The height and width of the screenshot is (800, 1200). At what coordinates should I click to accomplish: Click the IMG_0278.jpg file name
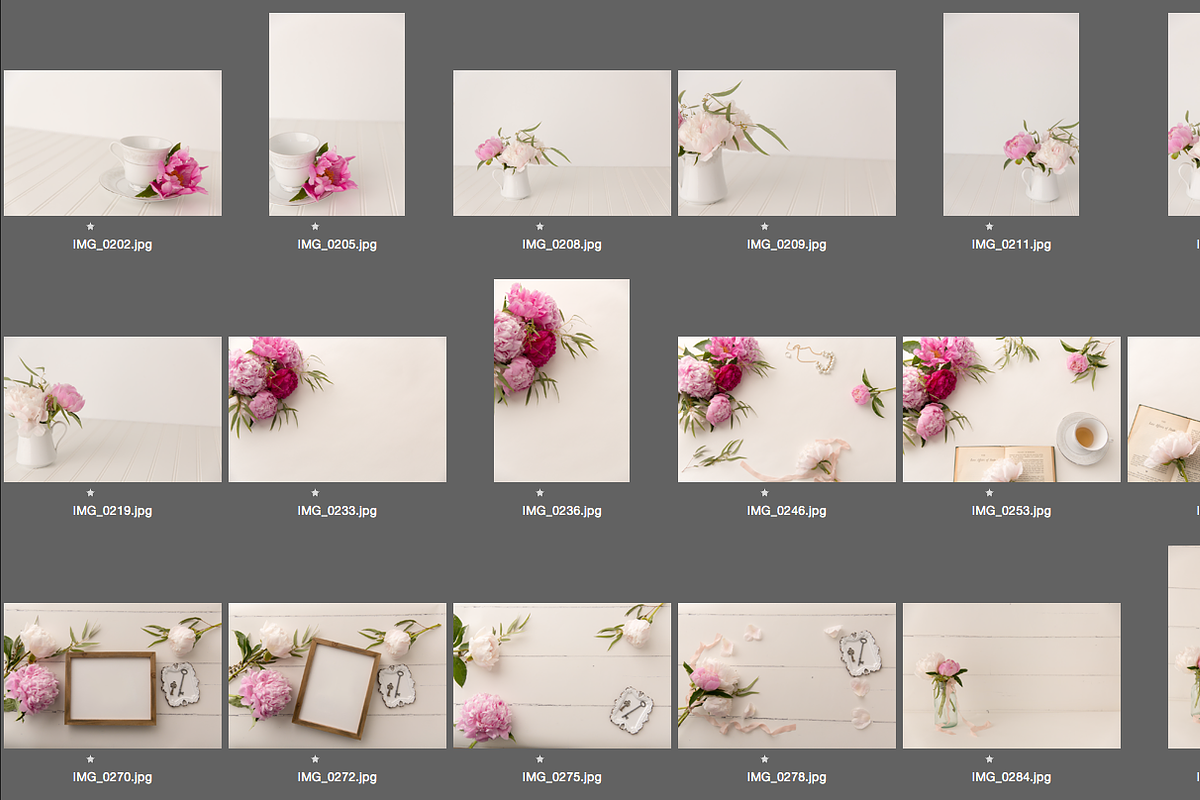[787, 777]
